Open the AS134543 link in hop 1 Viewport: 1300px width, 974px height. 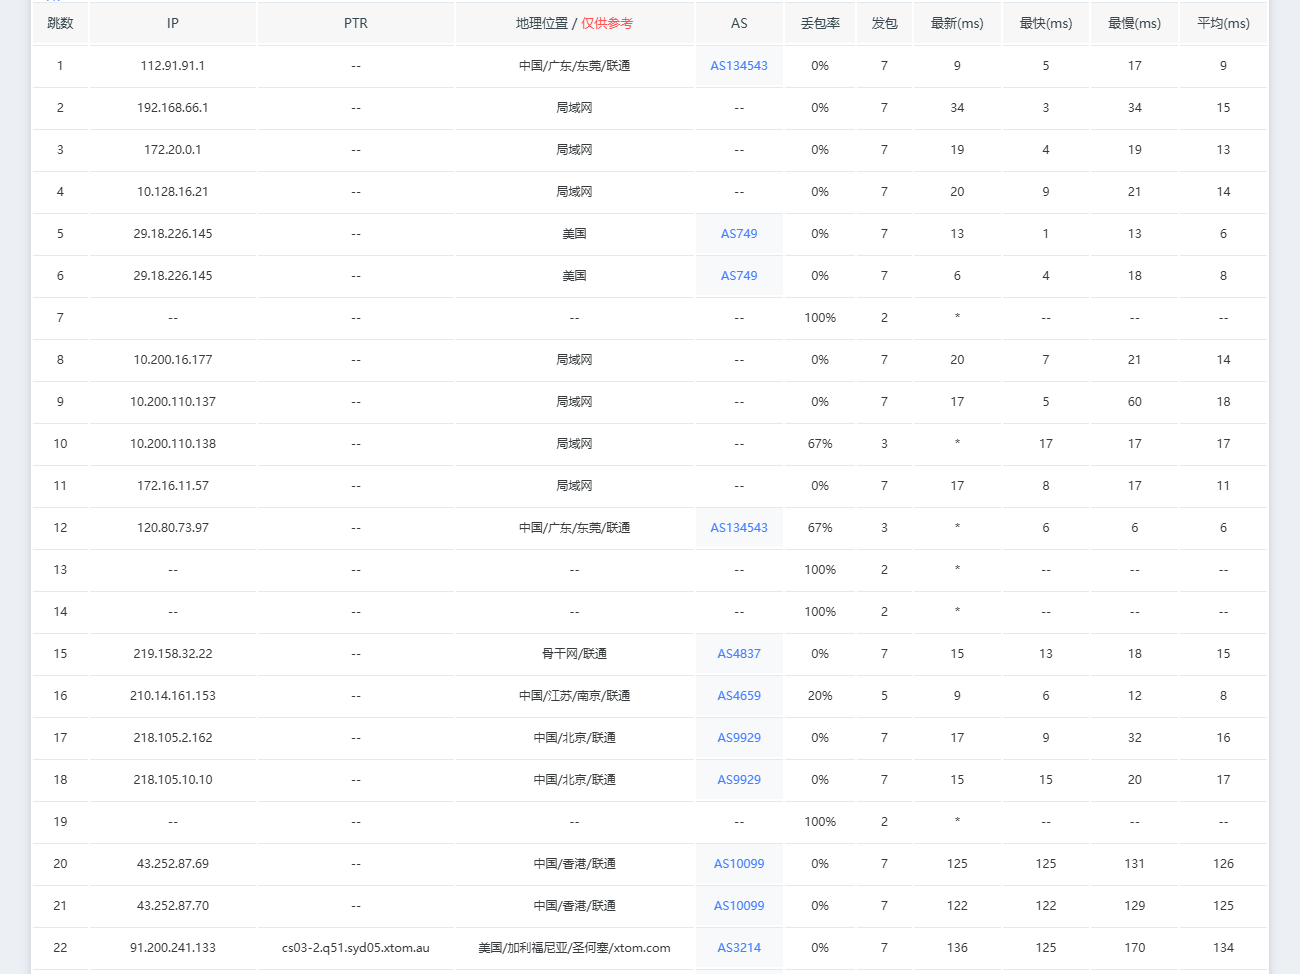coord(739,66)
